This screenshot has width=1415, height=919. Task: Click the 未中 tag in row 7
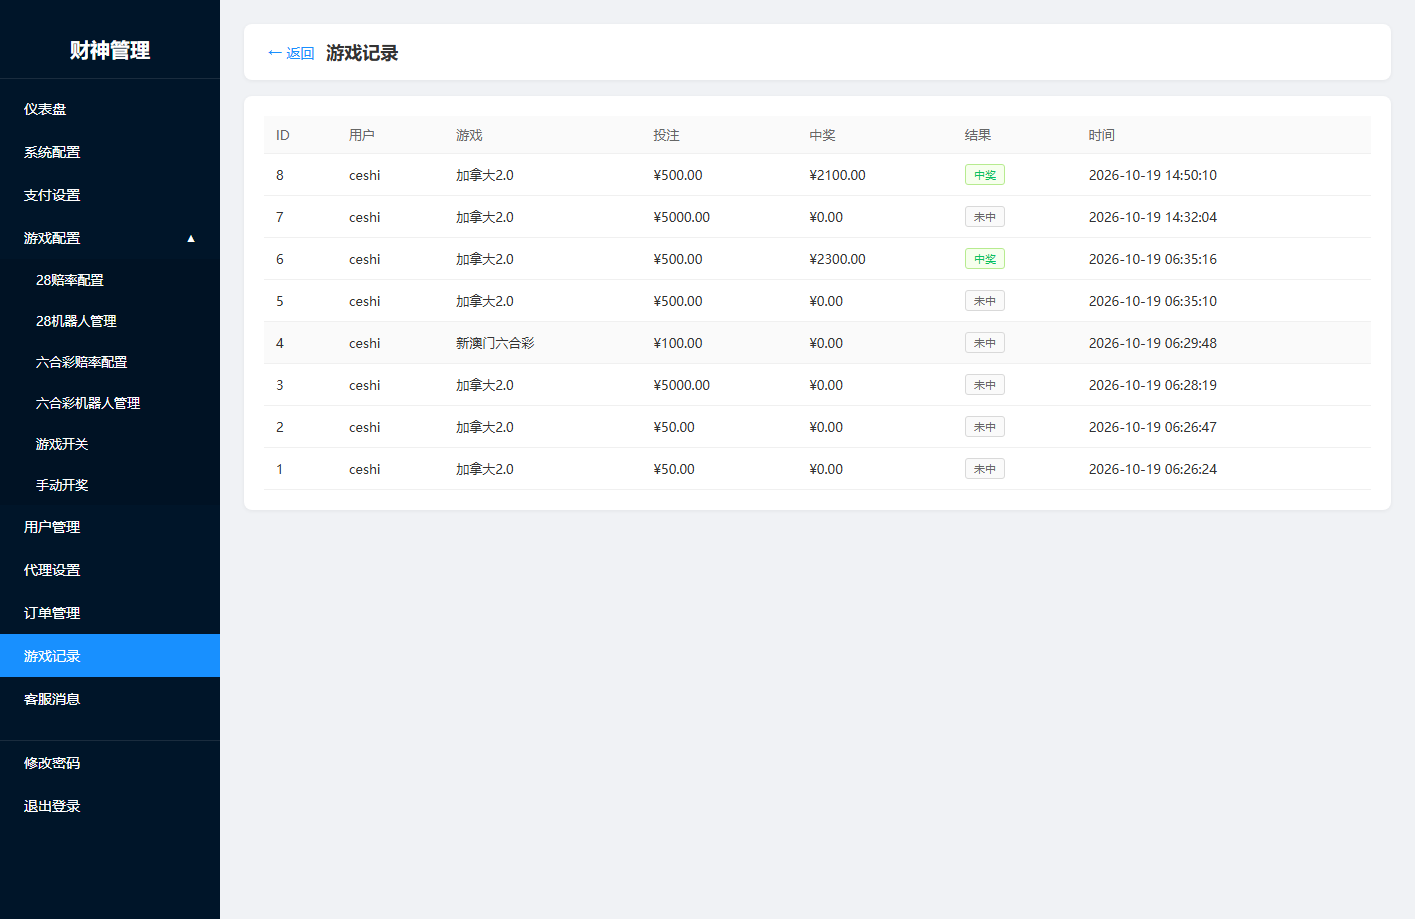[985, 217]
